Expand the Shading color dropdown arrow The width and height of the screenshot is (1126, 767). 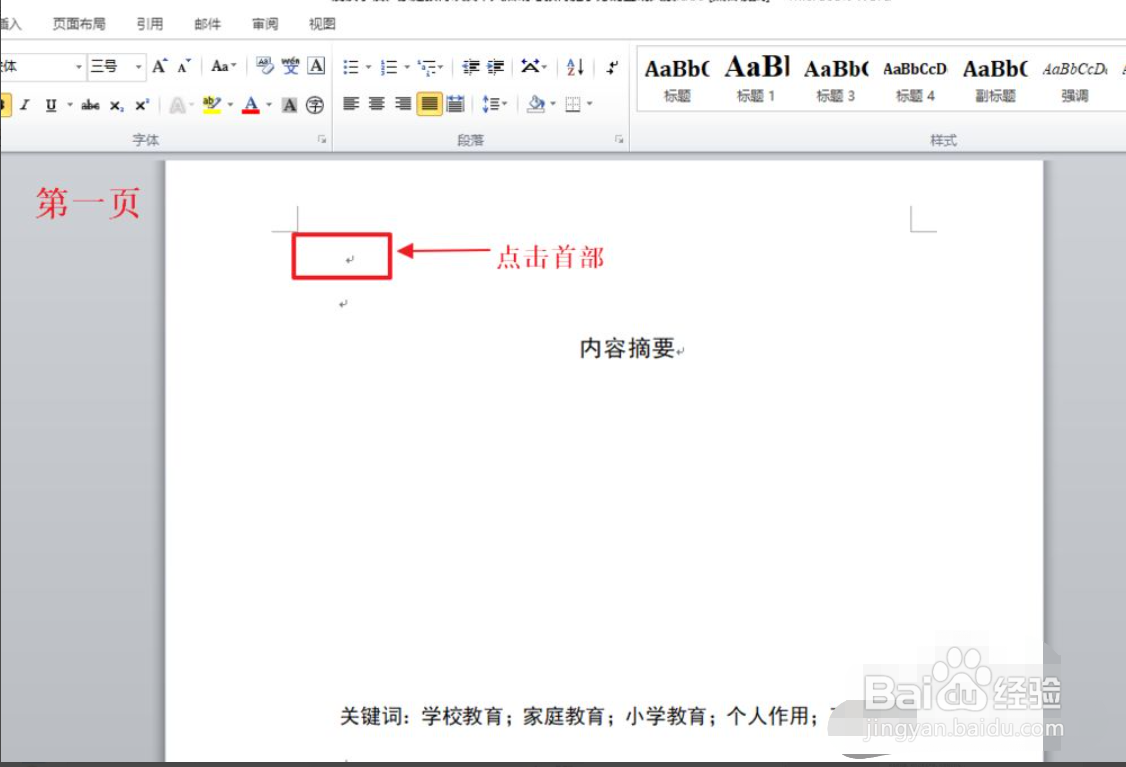pos(553,104)
